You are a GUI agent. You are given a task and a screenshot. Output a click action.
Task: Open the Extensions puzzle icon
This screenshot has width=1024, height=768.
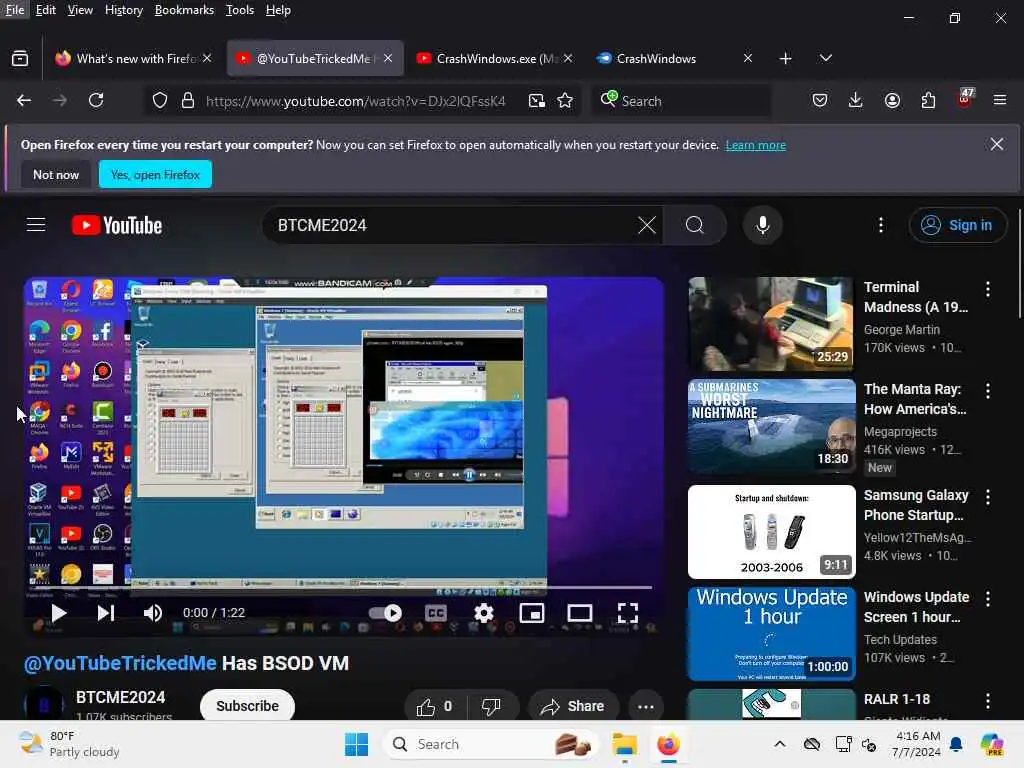928,101
